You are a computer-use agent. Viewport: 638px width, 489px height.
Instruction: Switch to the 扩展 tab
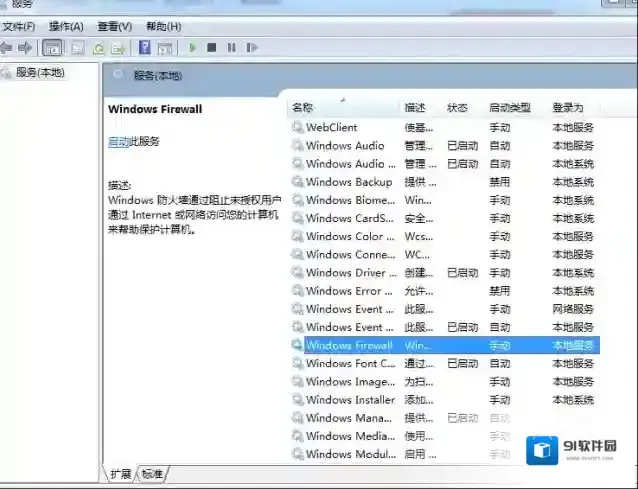coord(121,474)
